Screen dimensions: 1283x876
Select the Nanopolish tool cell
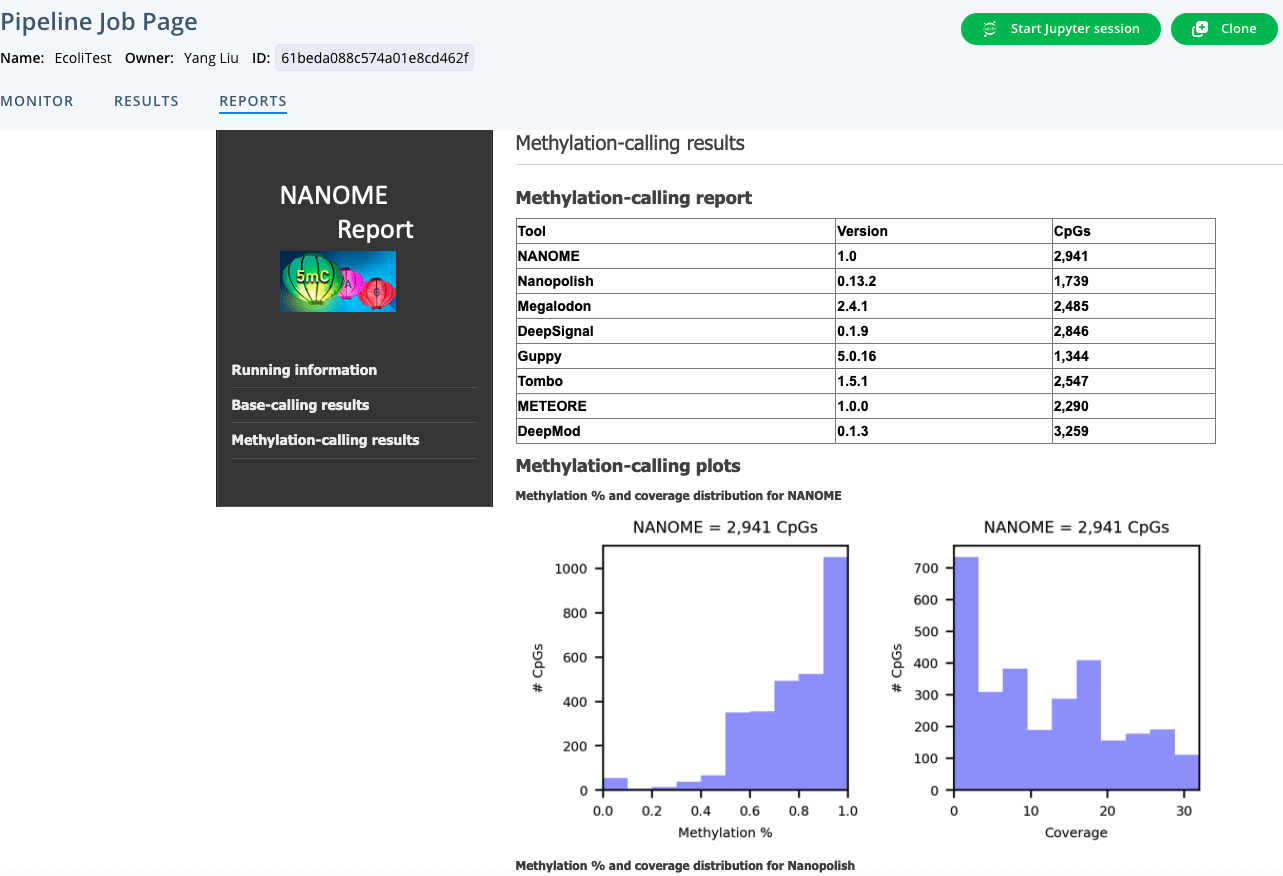[675, 281]
